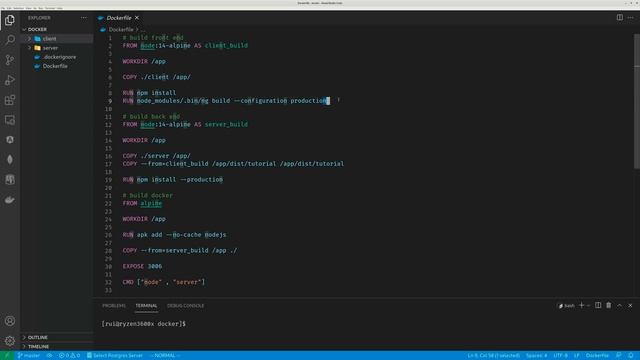Maximize the panel with chevron up
This screenshot has height=360, width=640.
pyautogui.click(x=620, y=305)
